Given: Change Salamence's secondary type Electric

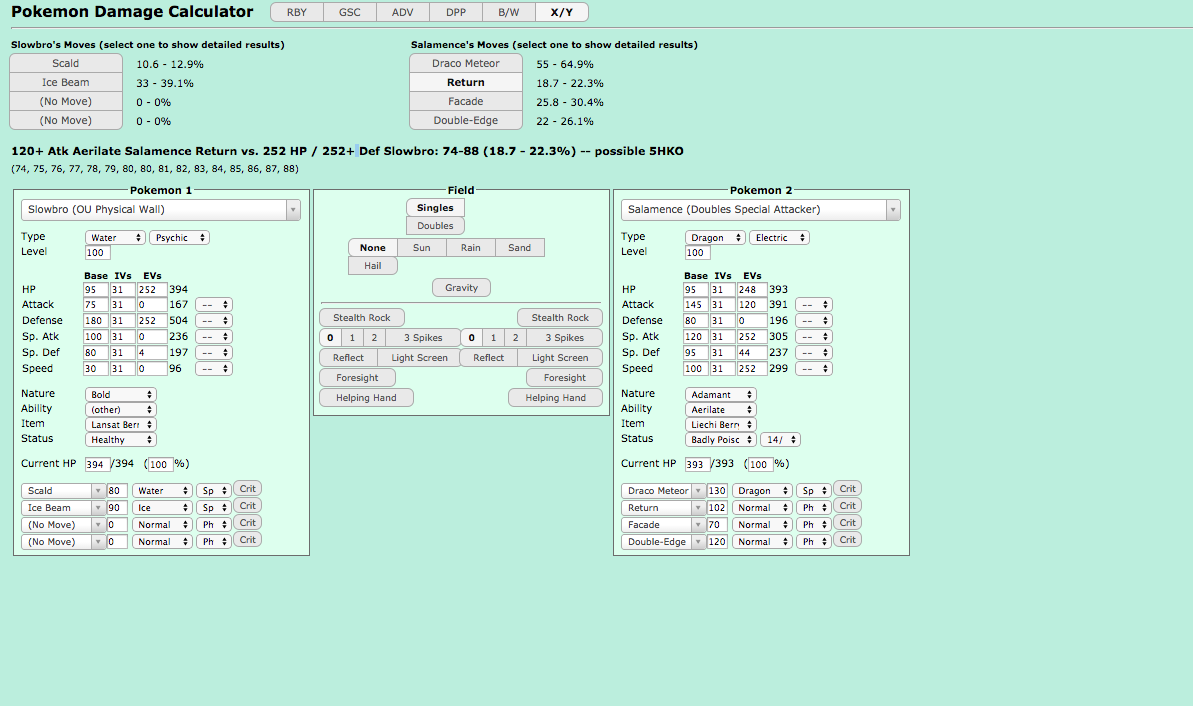Looking at the screenshot, I should (780, 237).
